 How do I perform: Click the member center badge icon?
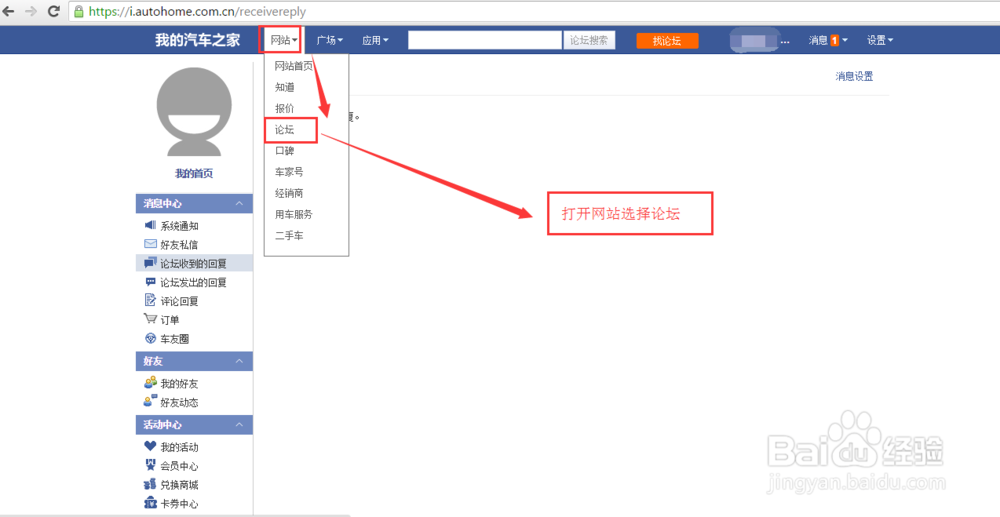pos(151,465)
